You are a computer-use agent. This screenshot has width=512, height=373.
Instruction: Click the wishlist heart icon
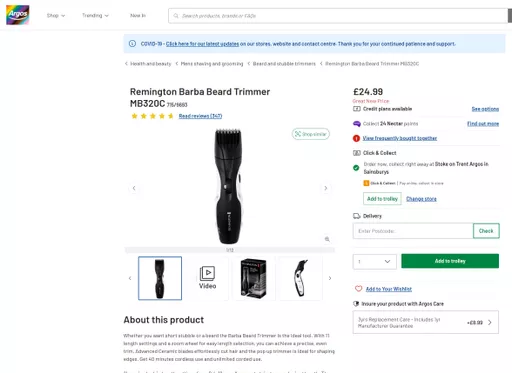pos(358,289)
